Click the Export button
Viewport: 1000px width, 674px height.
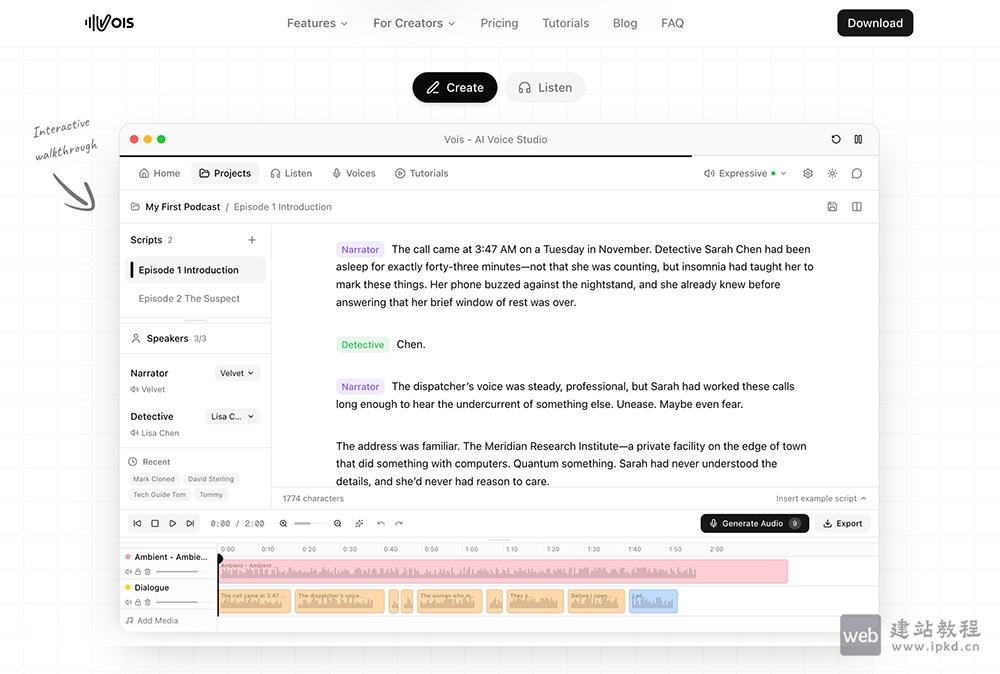pyautogui.click(x=842, y=523)
